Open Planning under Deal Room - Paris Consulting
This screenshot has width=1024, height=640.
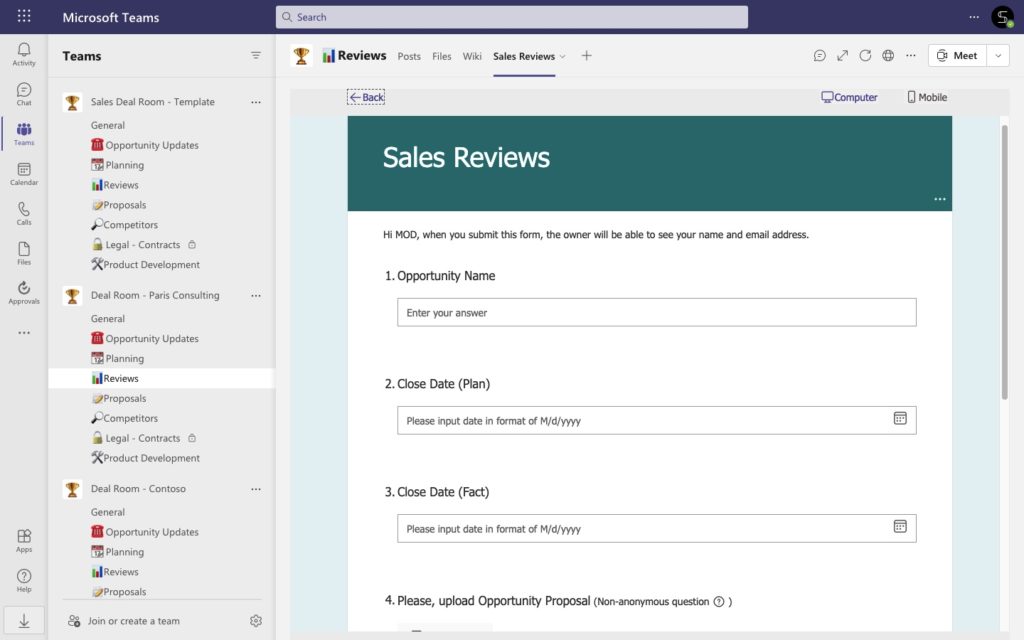tap(118, 358)
